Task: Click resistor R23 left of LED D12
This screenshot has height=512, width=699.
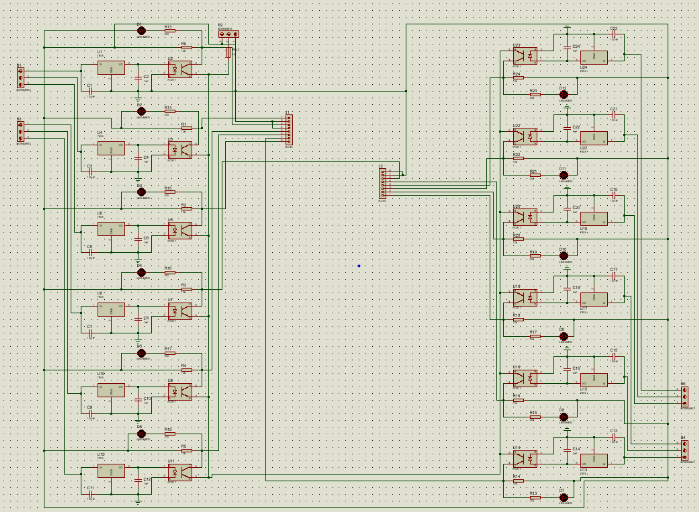Action: coord(535,94)
